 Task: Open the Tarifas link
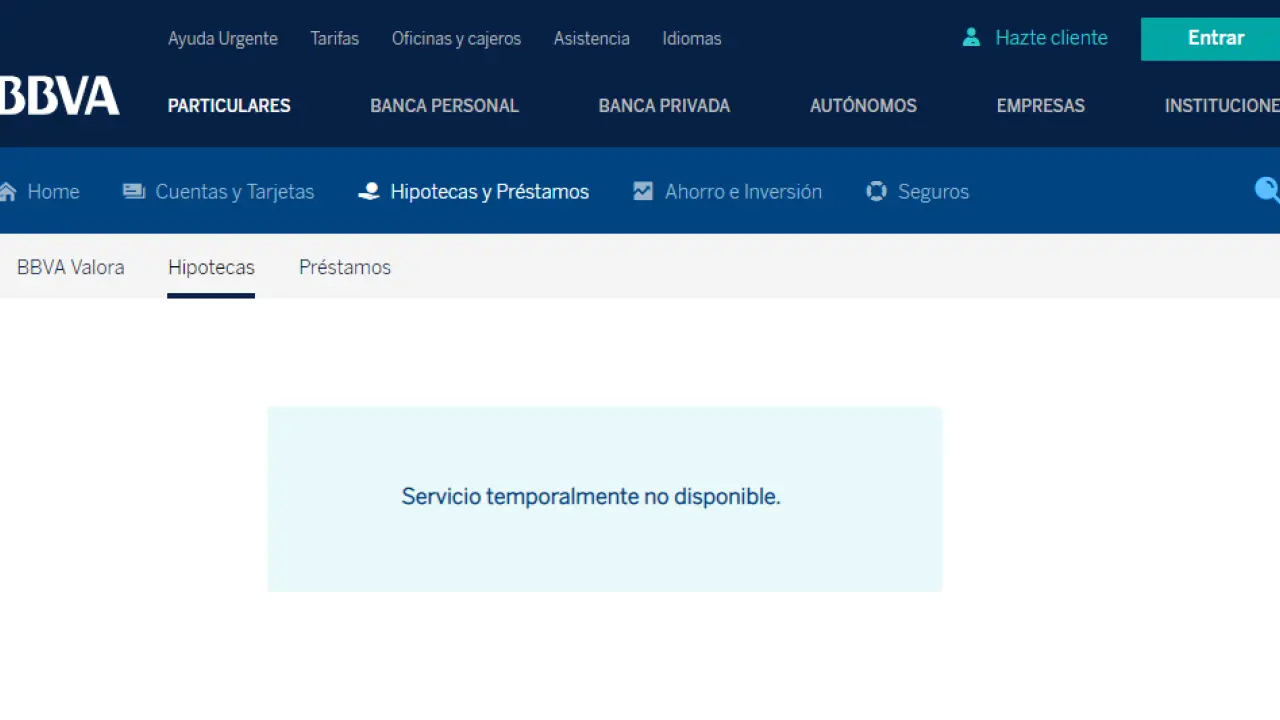click(334, 39)
